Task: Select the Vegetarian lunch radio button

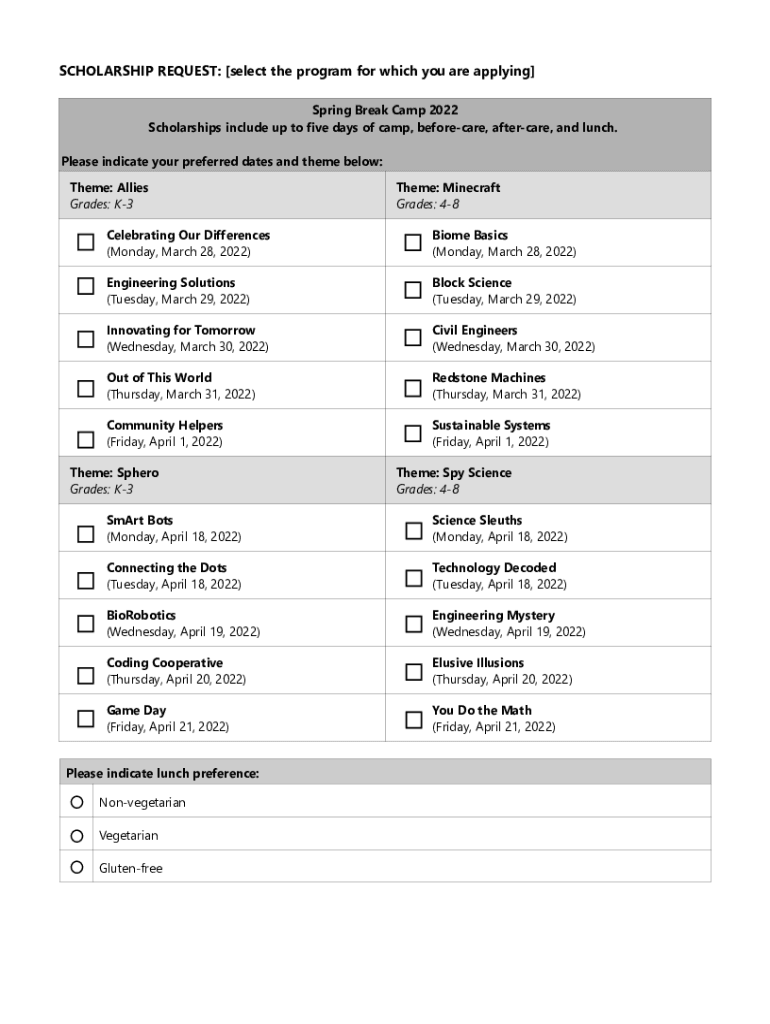Action: click(x=77, y=835)
